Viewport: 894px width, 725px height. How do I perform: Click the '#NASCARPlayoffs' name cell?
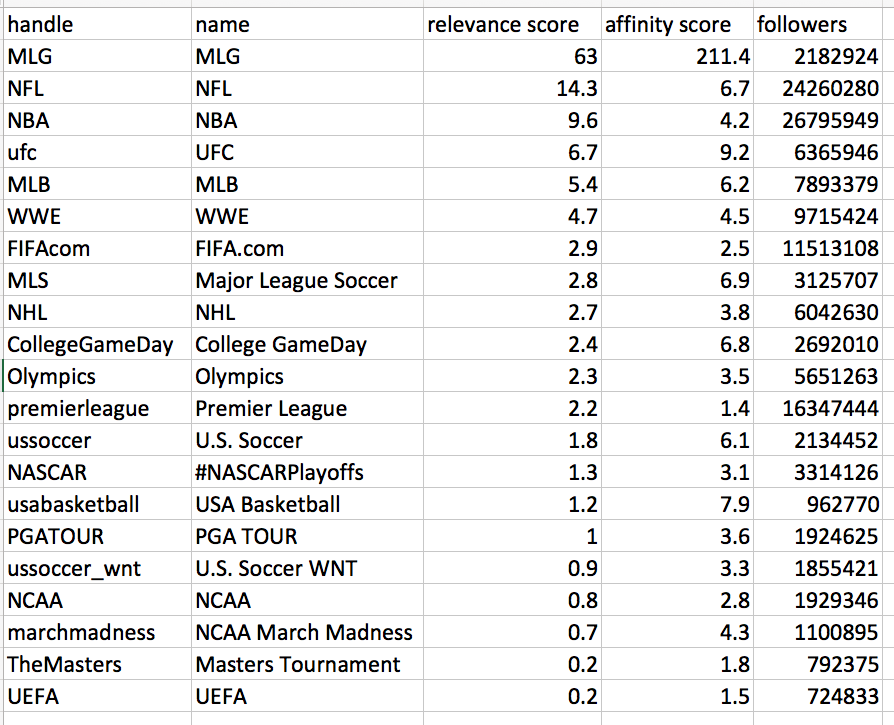click(x=307, y=472)
